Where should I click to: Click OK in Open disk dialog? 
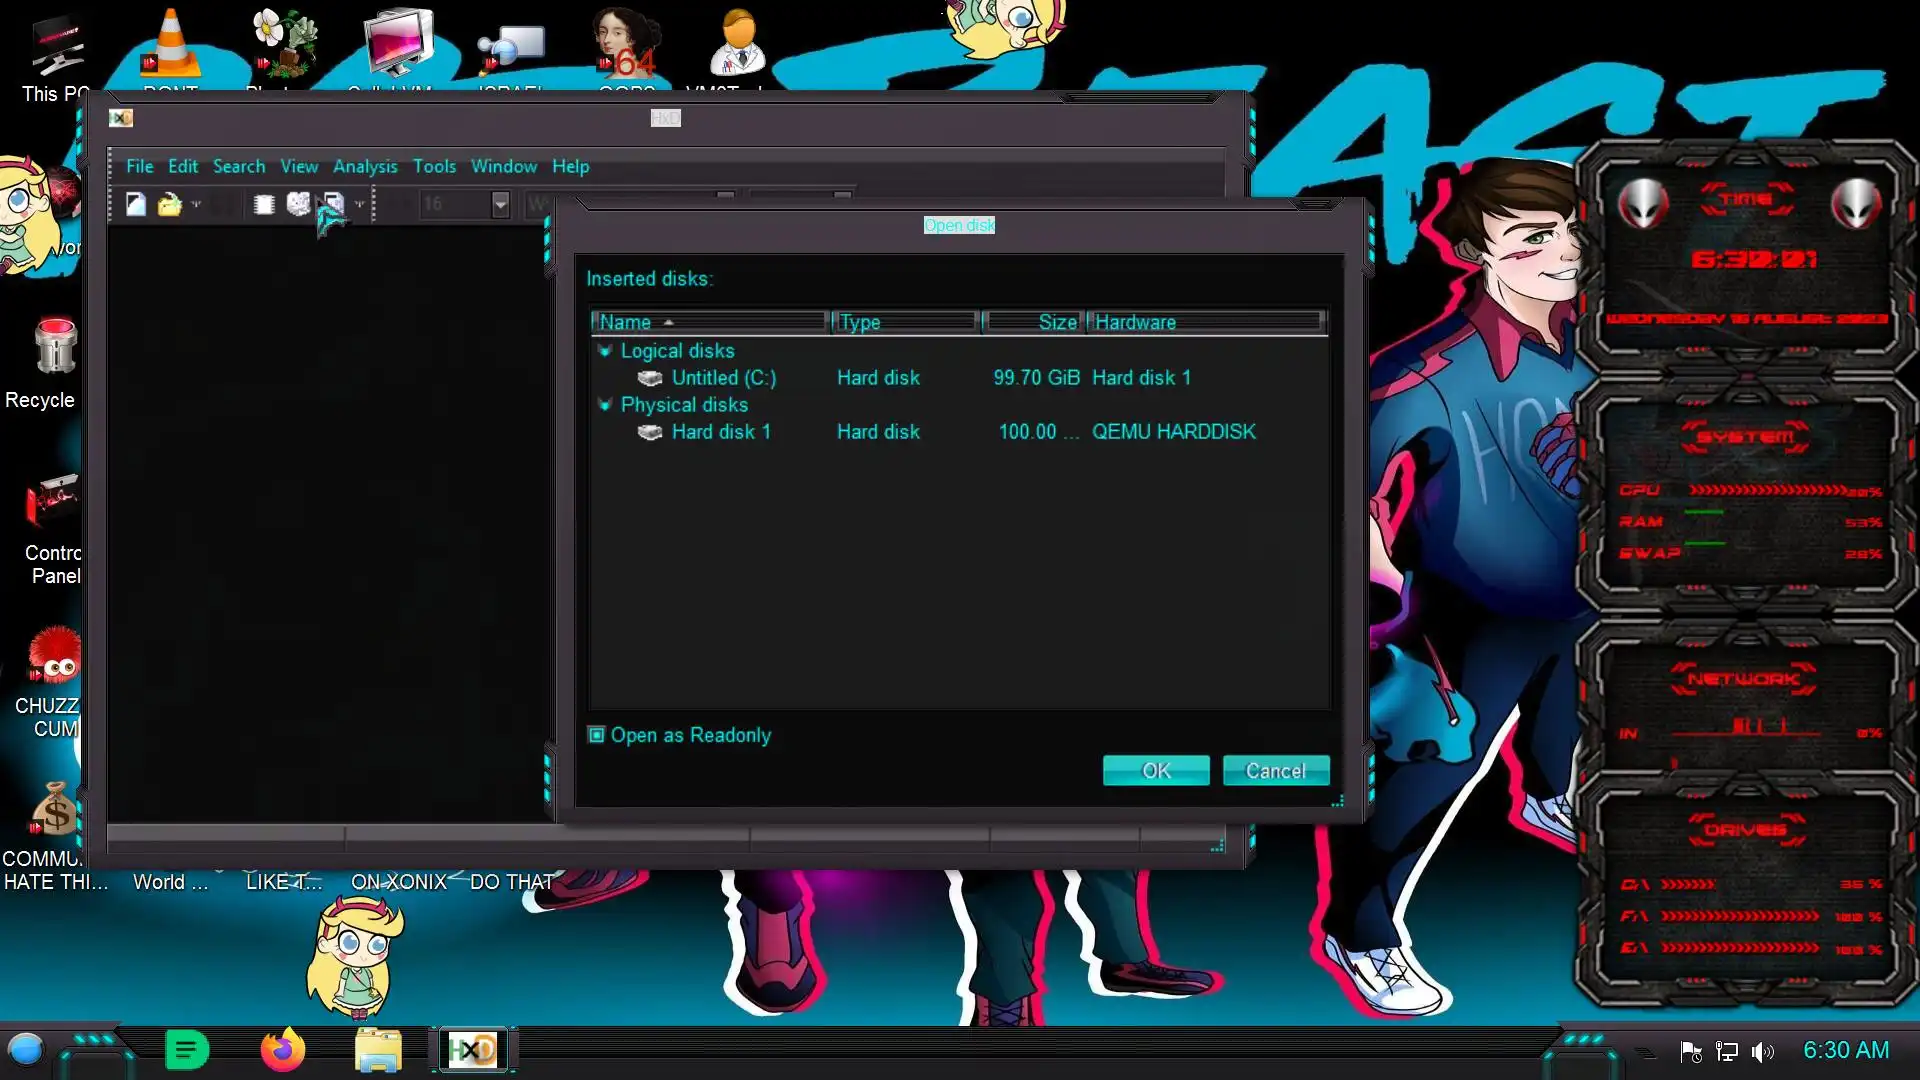1156,771
